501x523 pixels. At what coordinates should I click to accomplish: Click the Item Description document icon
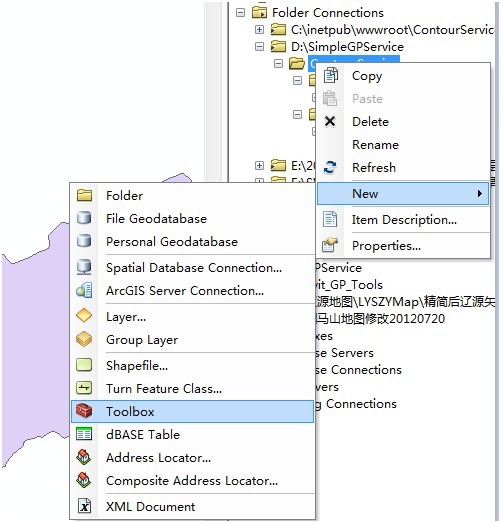[330, 219]
